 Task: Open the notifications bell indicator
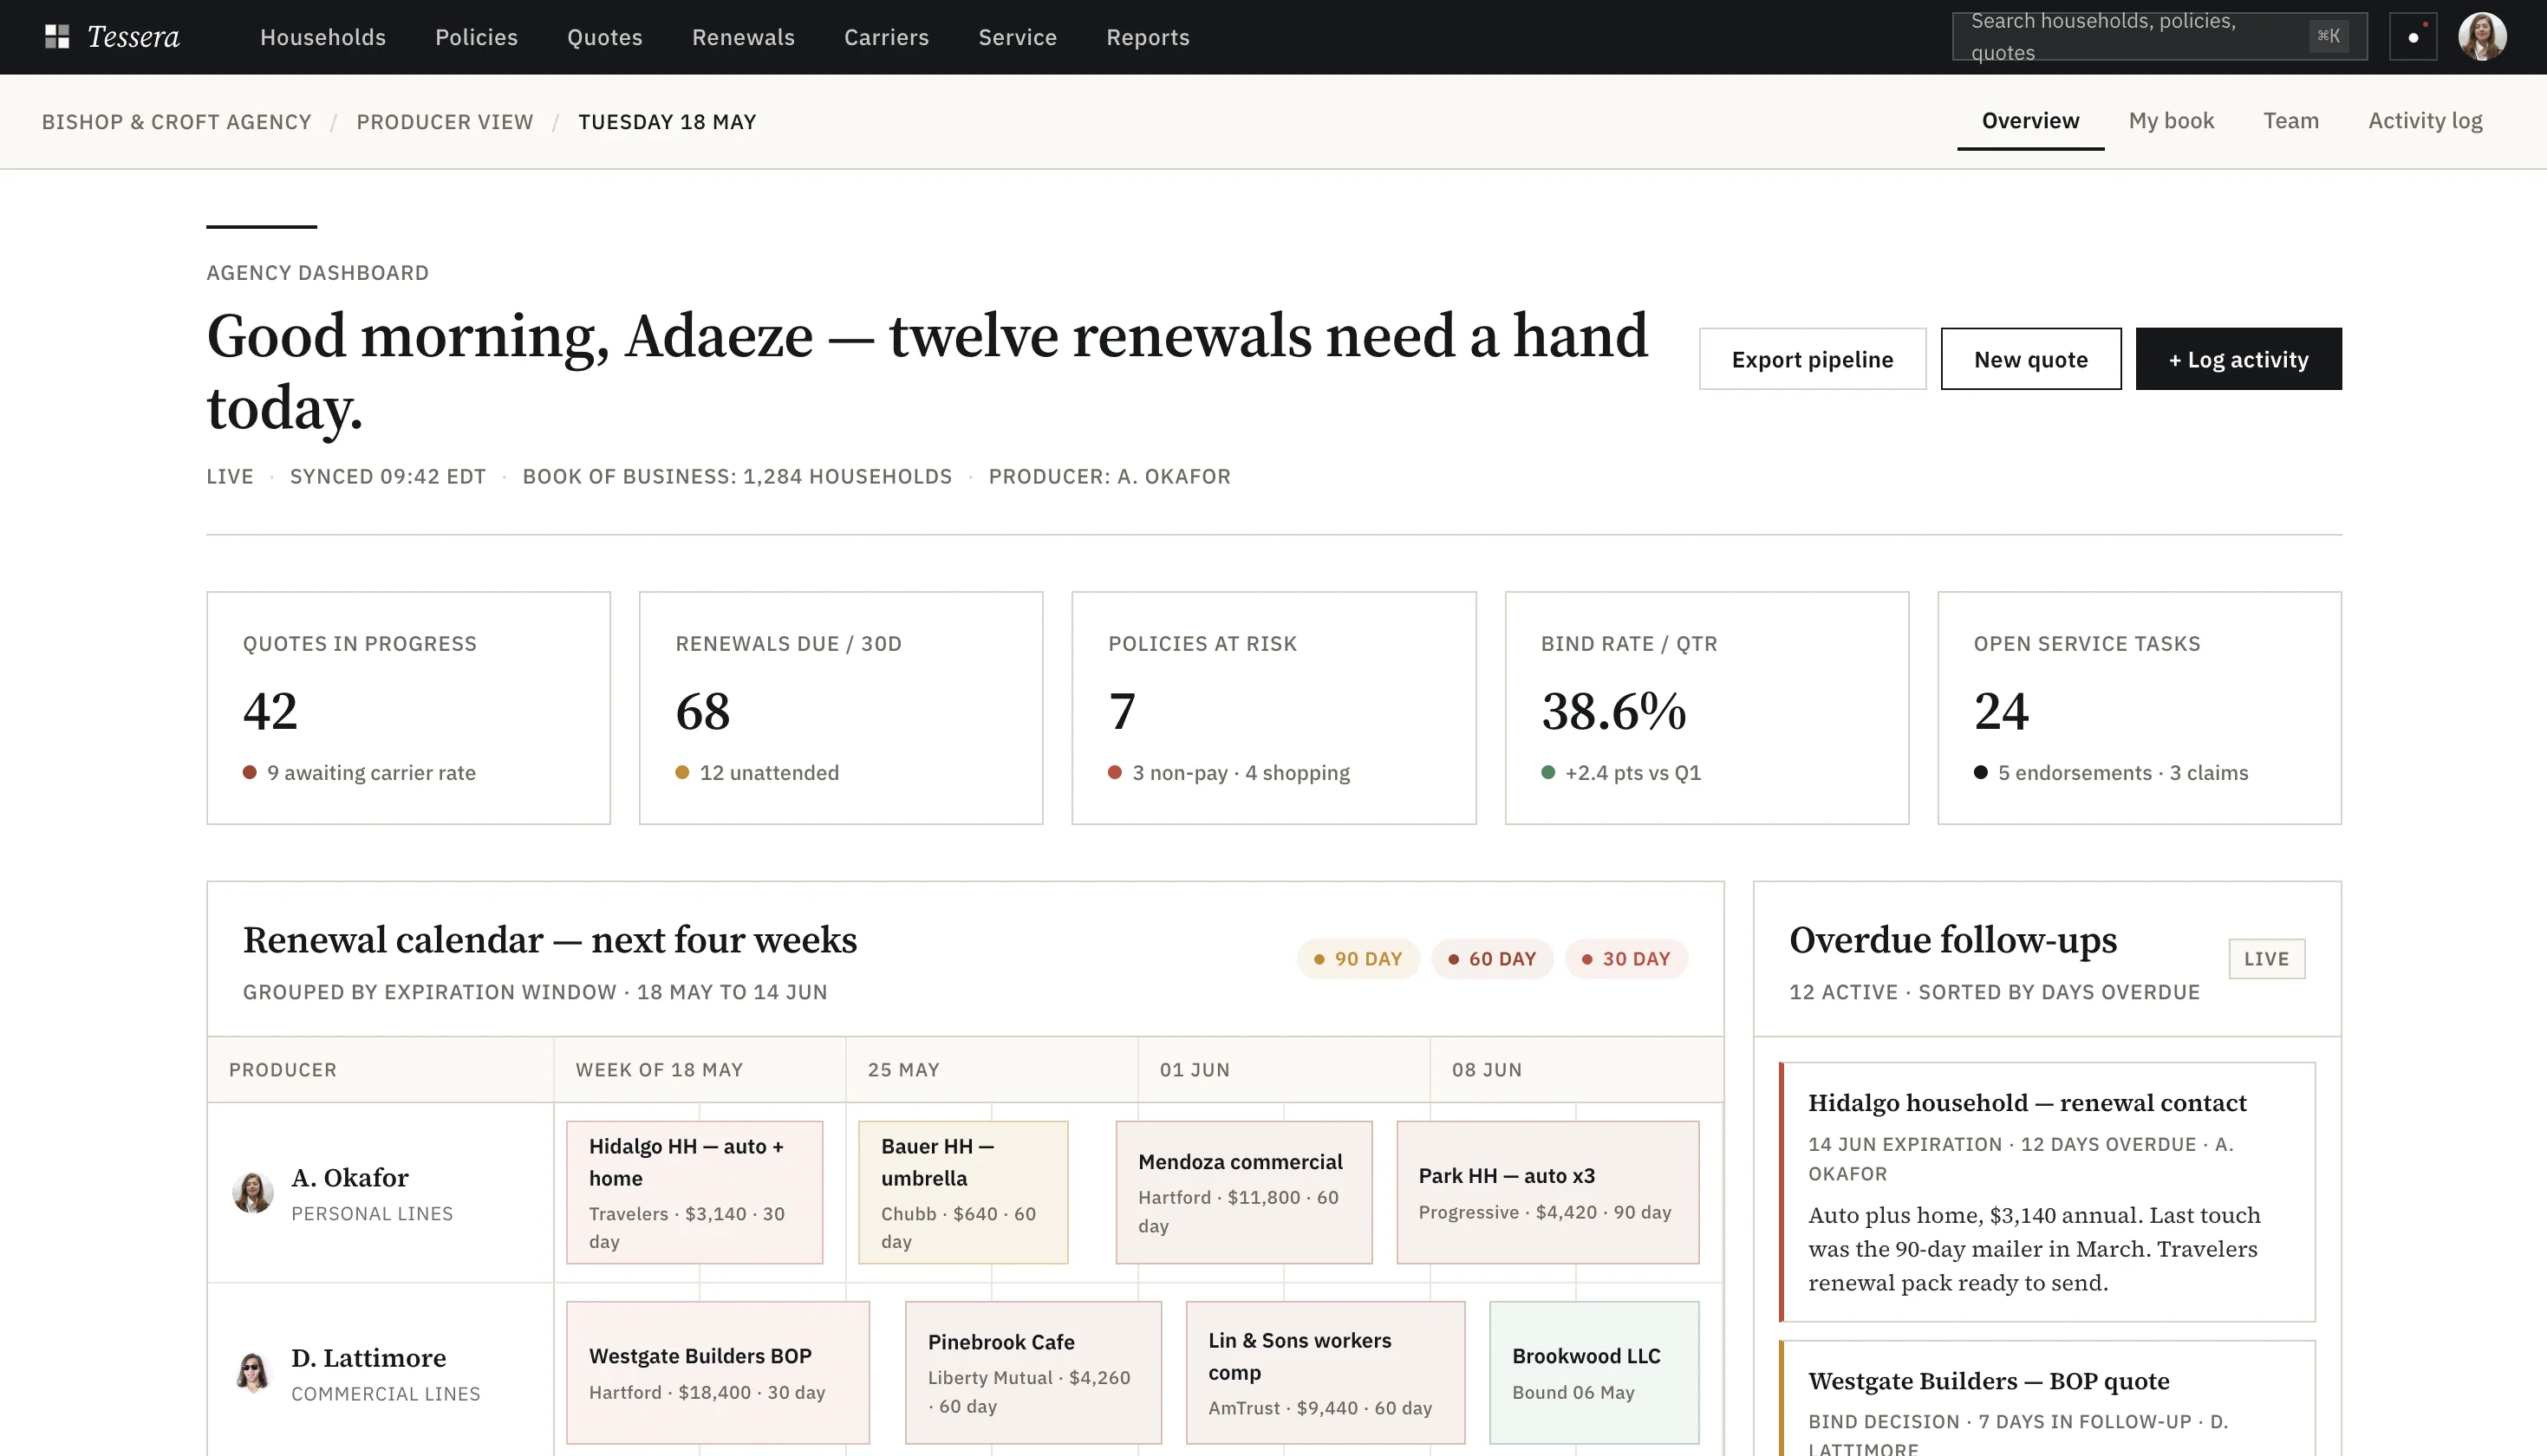(2413, 37)
